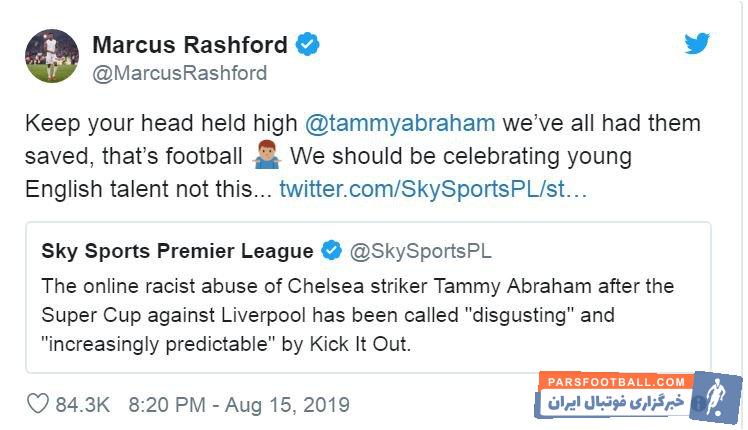
Task: Click the tweet text 'Keep your head held high'
Action: pos(161,123)
